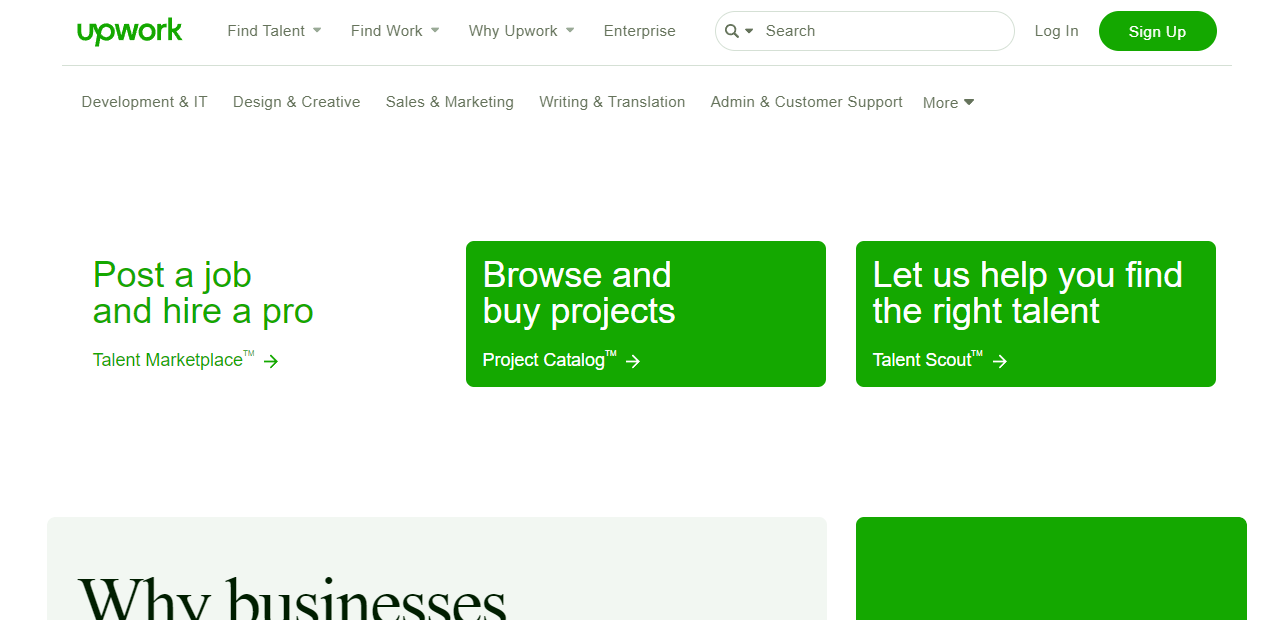
Task: Select the Writing & Translation category
Action: pyautogui.click(x=612, y=102)
